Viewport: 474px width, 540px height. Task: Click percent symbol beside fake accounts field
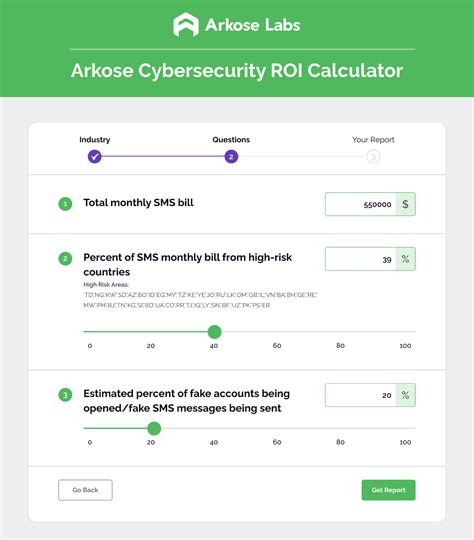click(405, 395)
